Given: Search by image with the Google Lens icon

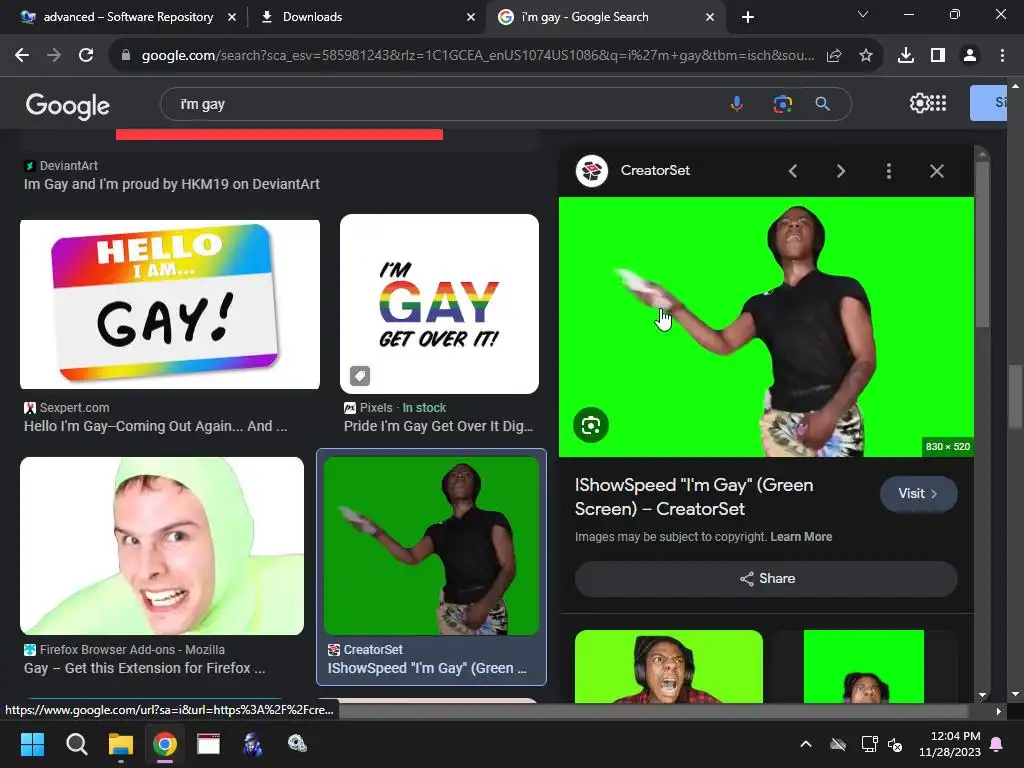Looking at the screenshot, I should pos(782,104).
